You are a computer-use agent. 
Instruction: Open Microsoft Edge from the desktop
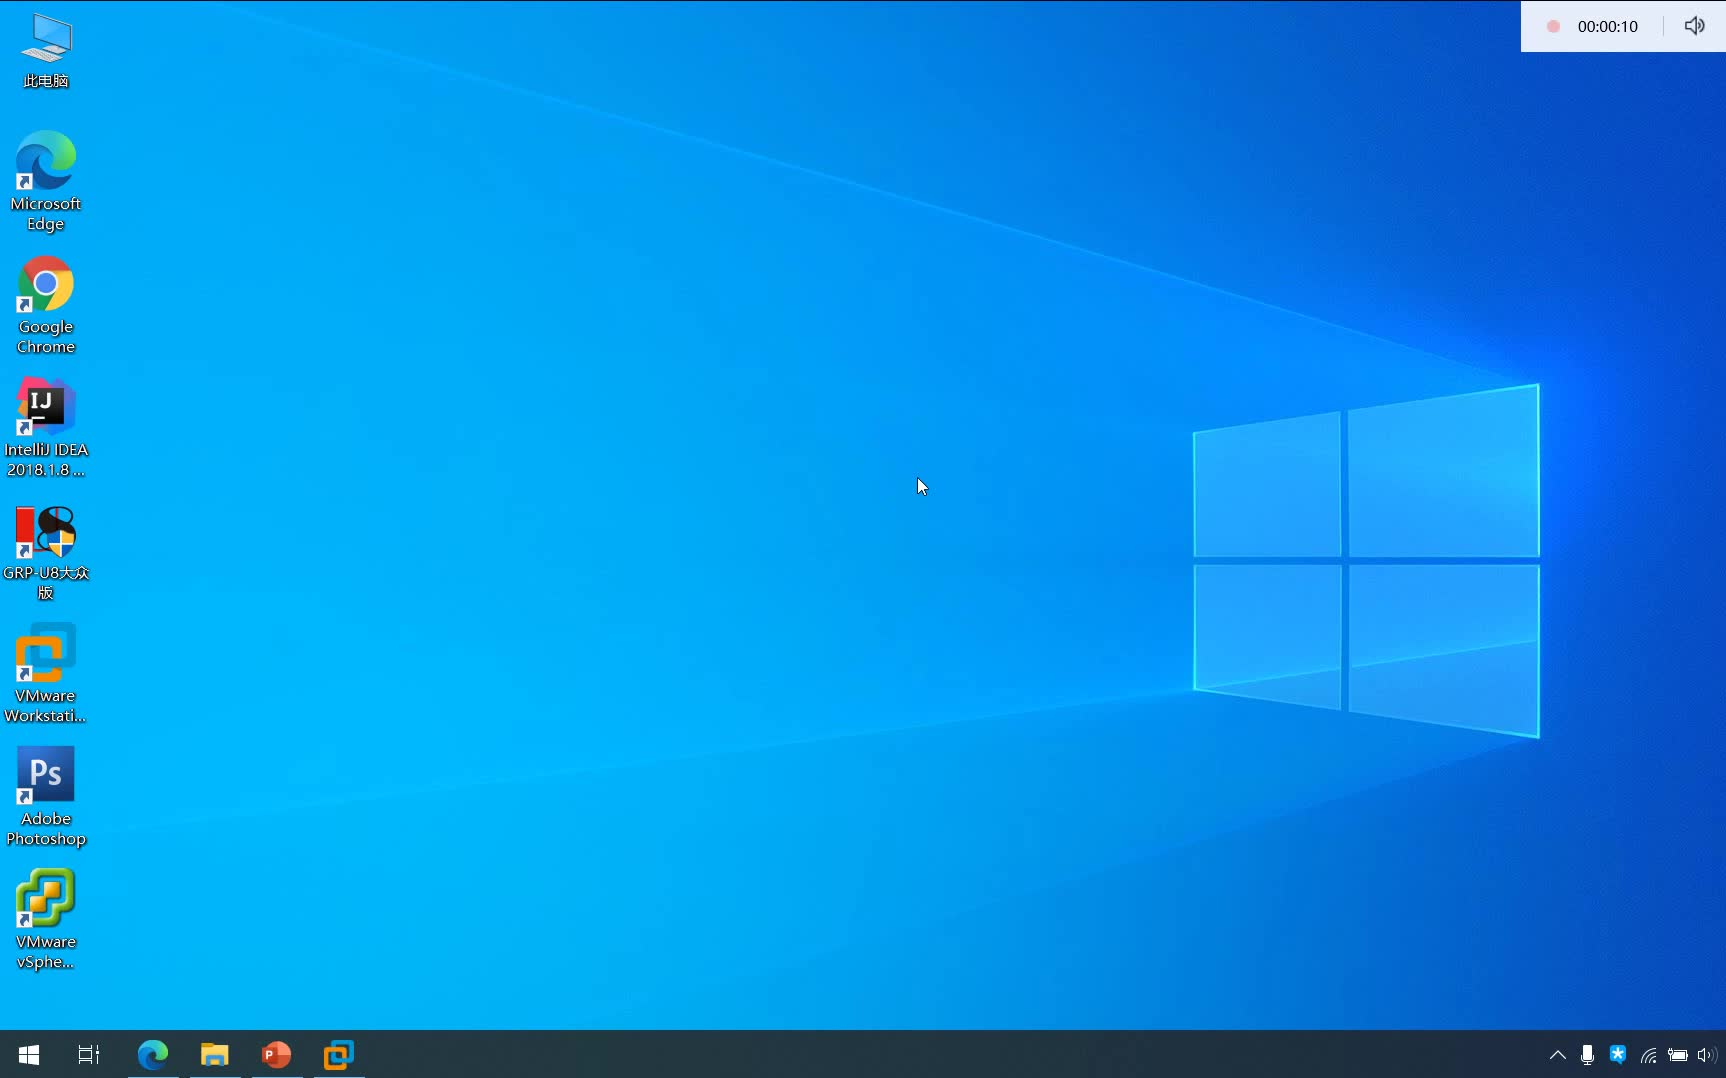[45, 160]
